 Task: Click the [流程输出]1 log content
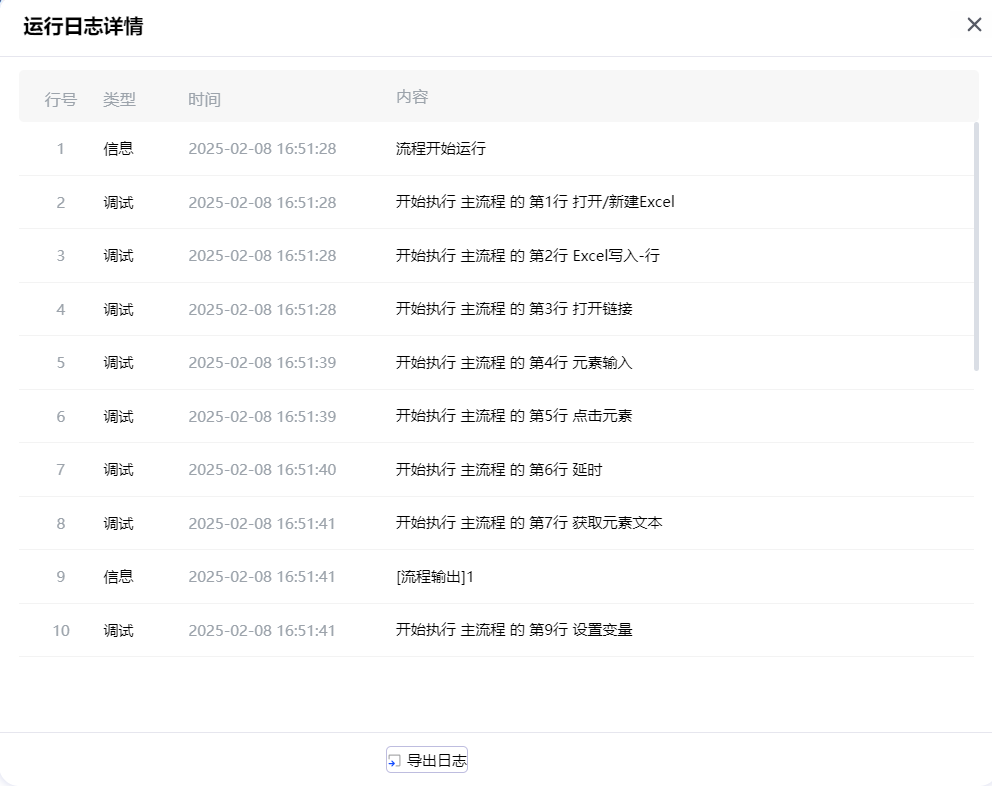point(435,577)
